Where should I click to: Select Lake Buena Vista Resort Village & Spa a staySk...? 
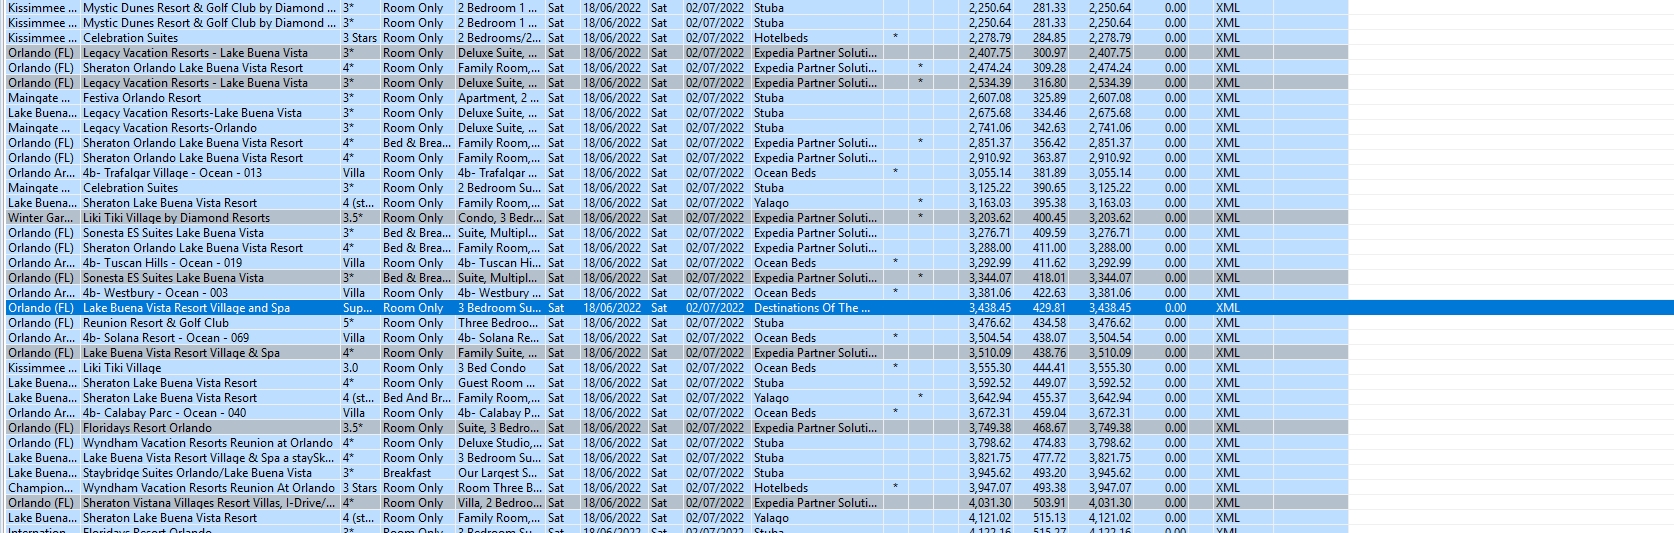click(208, 458)
